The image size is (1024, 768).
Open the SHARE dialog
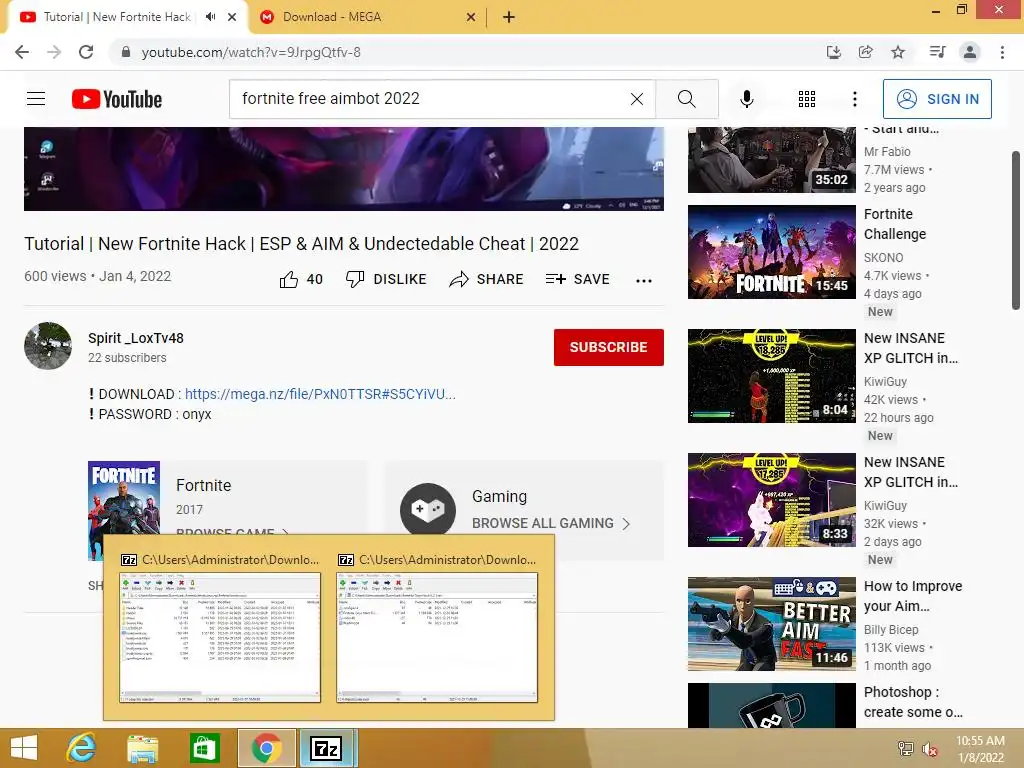[x=487, y=280]
